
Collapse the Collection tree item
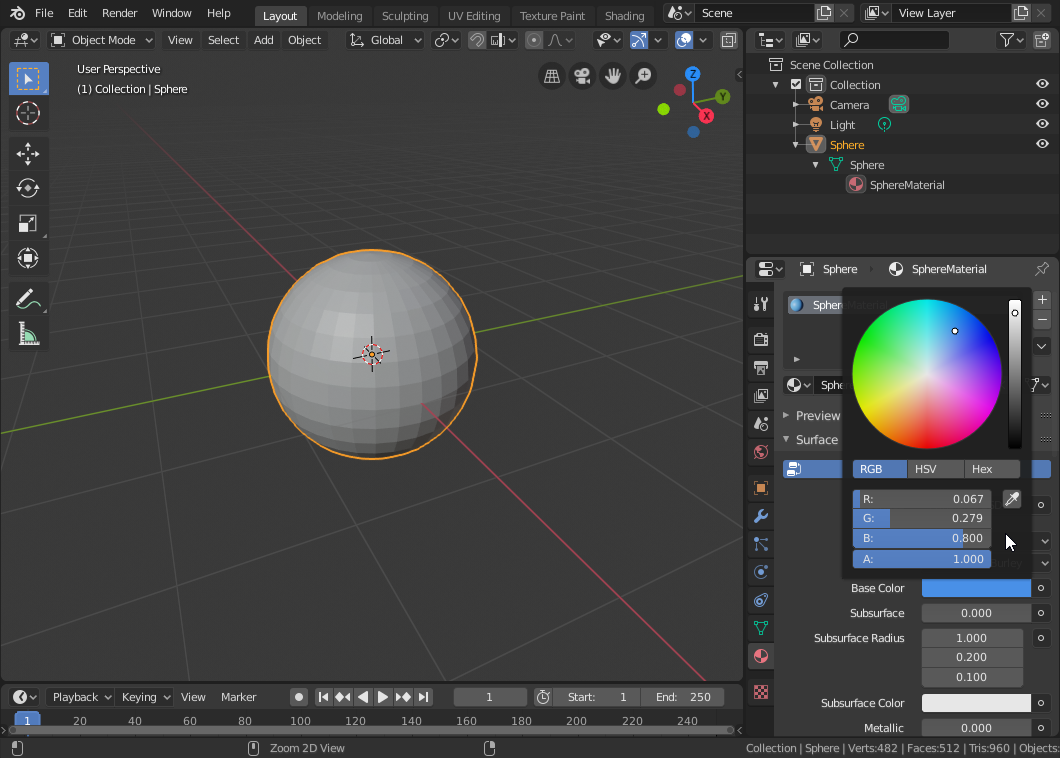pyautogui.click(x=775, y=85)
